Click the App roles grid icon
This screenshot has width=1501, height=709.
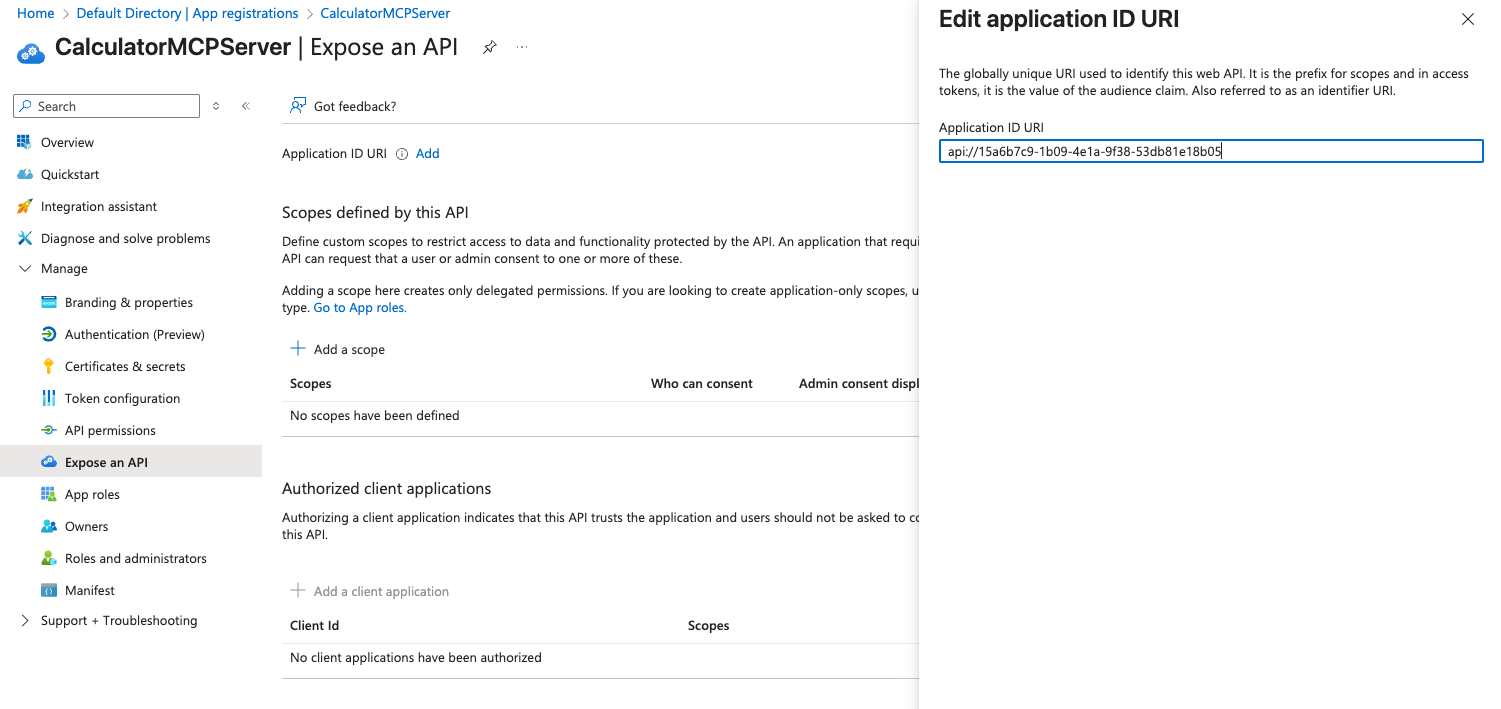click(49, 494)
